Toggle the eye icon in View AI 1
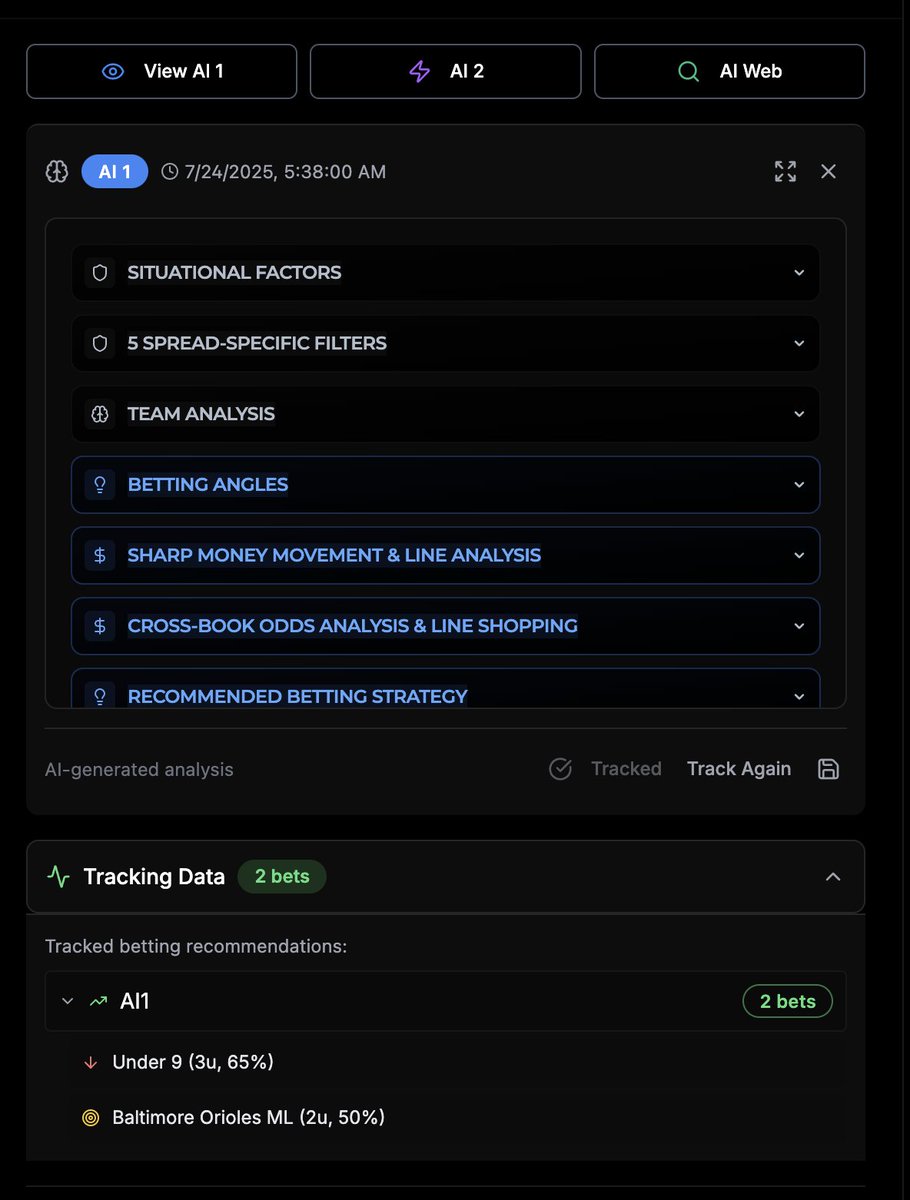Image resolution: width=910 pixels, height=1200 pixels. click(x=111, y=71)
